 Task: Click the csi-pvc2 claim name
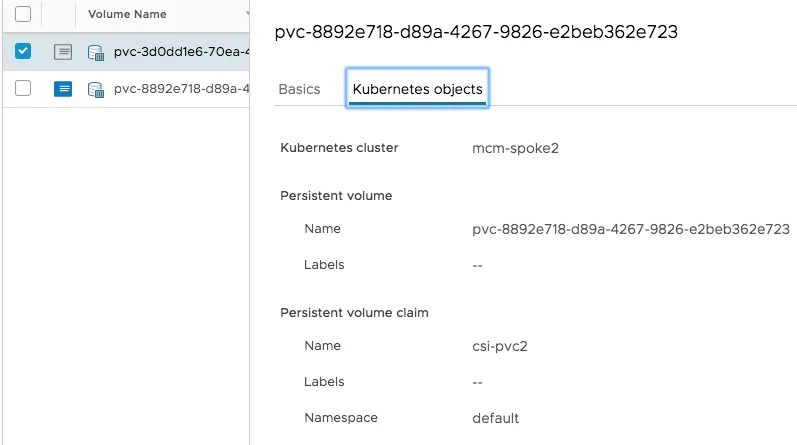tap(502, 346)
